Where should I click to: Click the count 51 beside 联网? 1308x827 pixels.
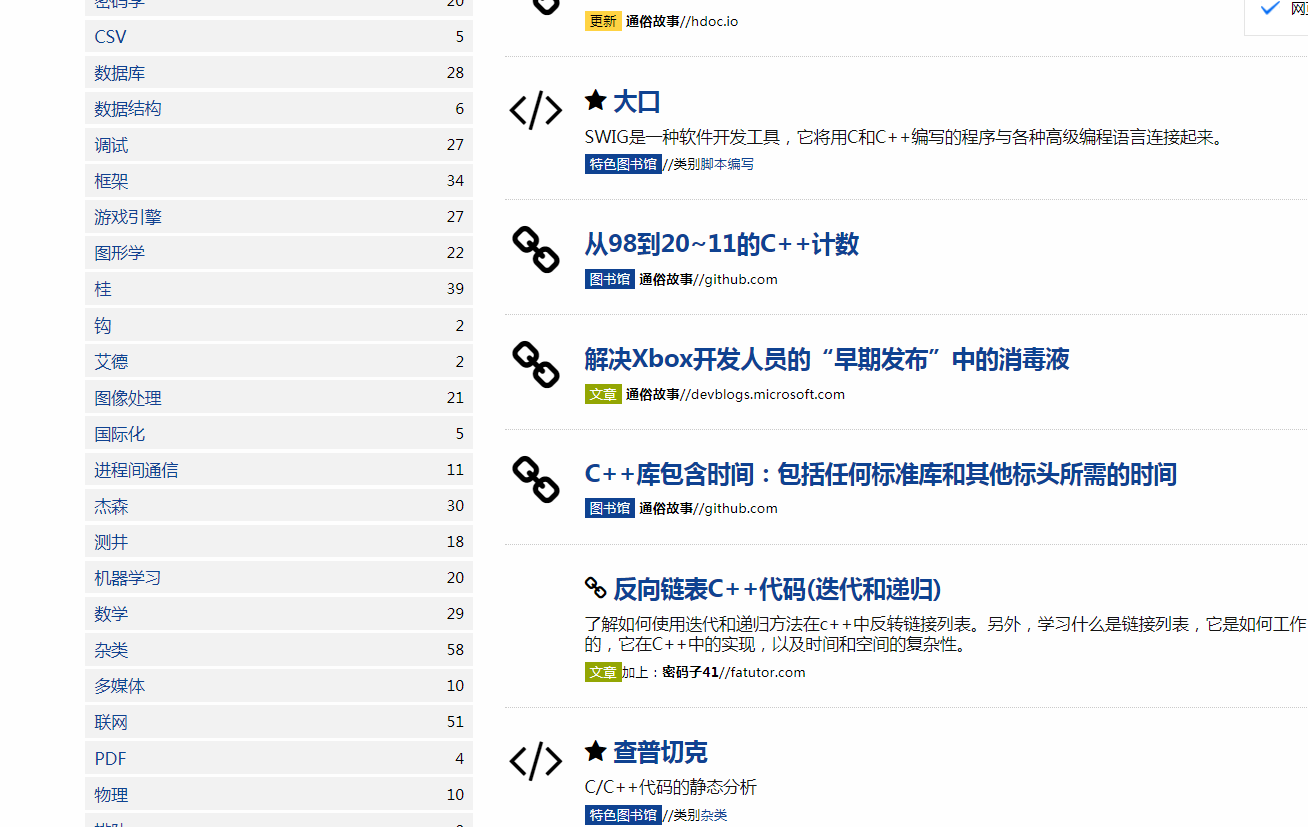click(455, 722)
